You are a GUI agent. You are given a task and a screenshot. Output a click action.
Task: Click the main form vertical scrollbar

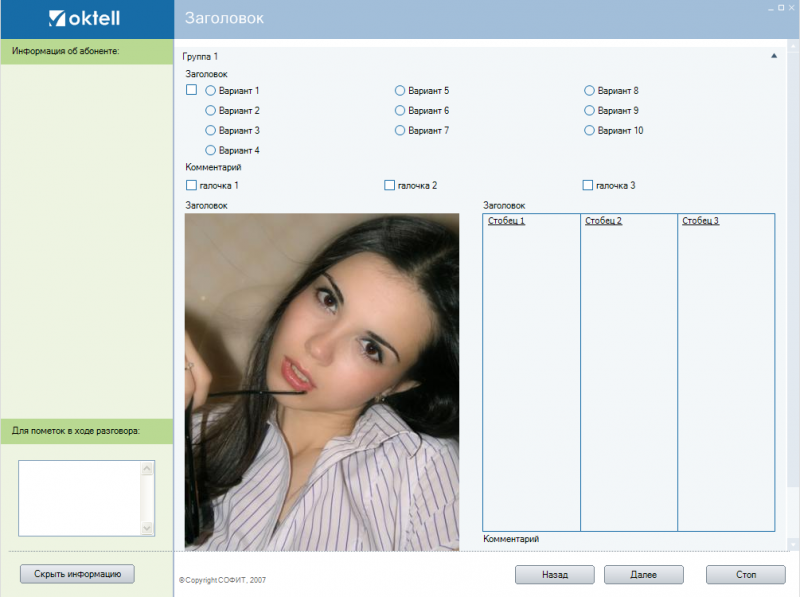793,296
